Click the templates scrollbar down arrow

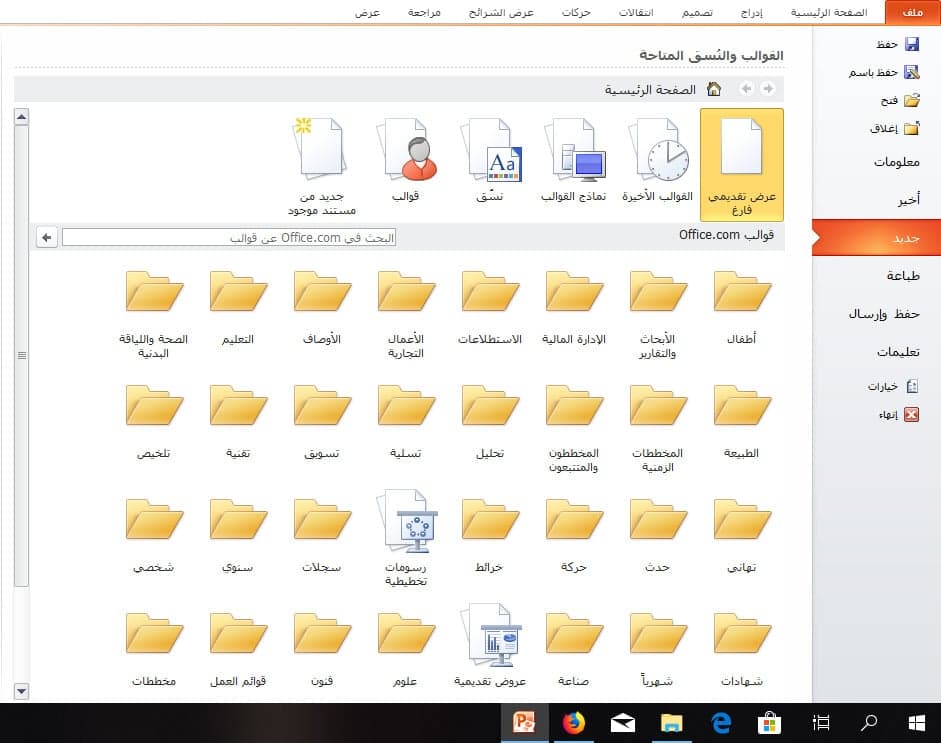pyautogui.click(x=22, y=691)
